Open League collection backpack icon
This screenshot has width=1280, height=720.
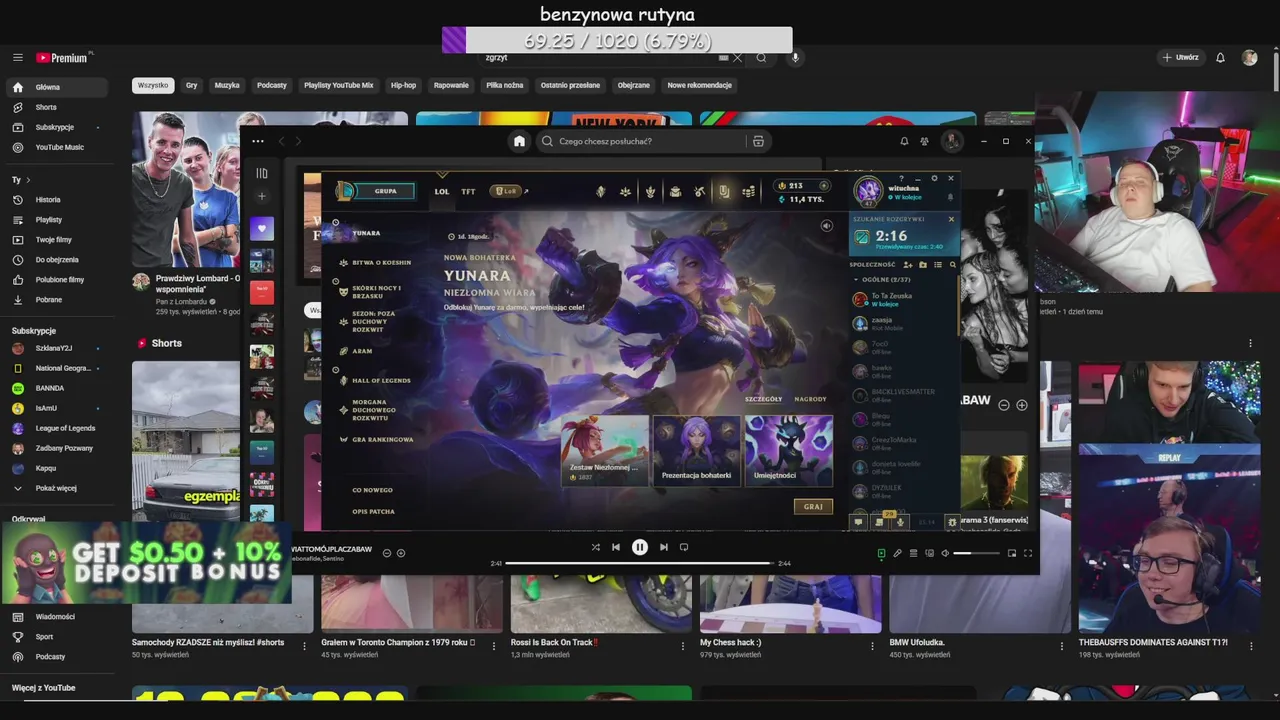[x=675, y=192]
